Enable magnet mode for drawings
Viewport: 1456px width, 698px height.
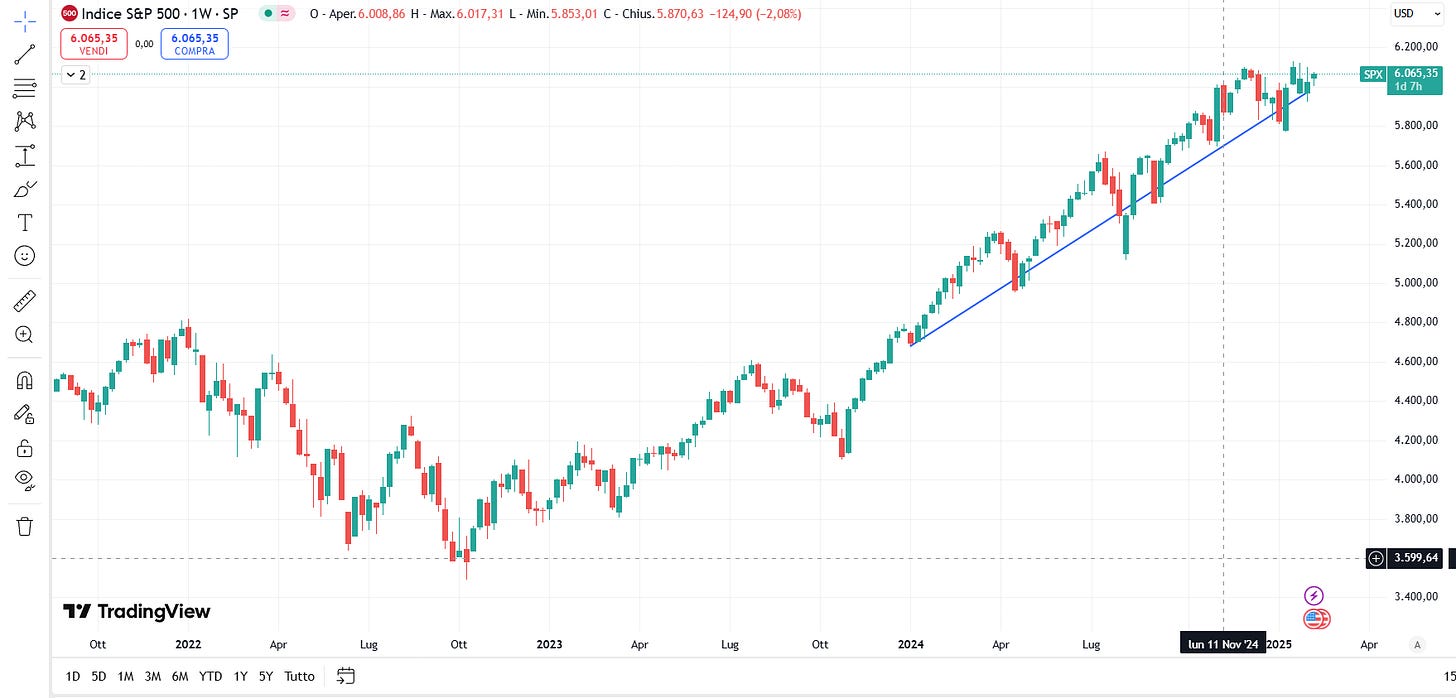coord(24,379)
